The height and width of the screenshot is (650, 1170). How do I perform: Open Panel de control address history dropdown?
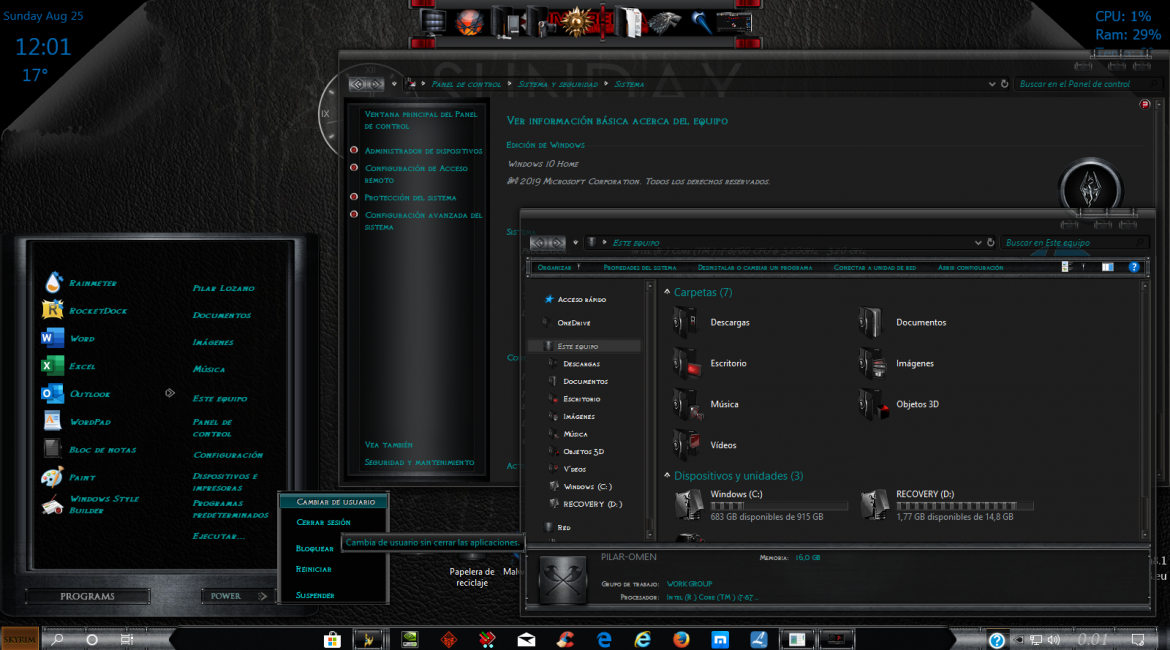click(x=992, y=84)
